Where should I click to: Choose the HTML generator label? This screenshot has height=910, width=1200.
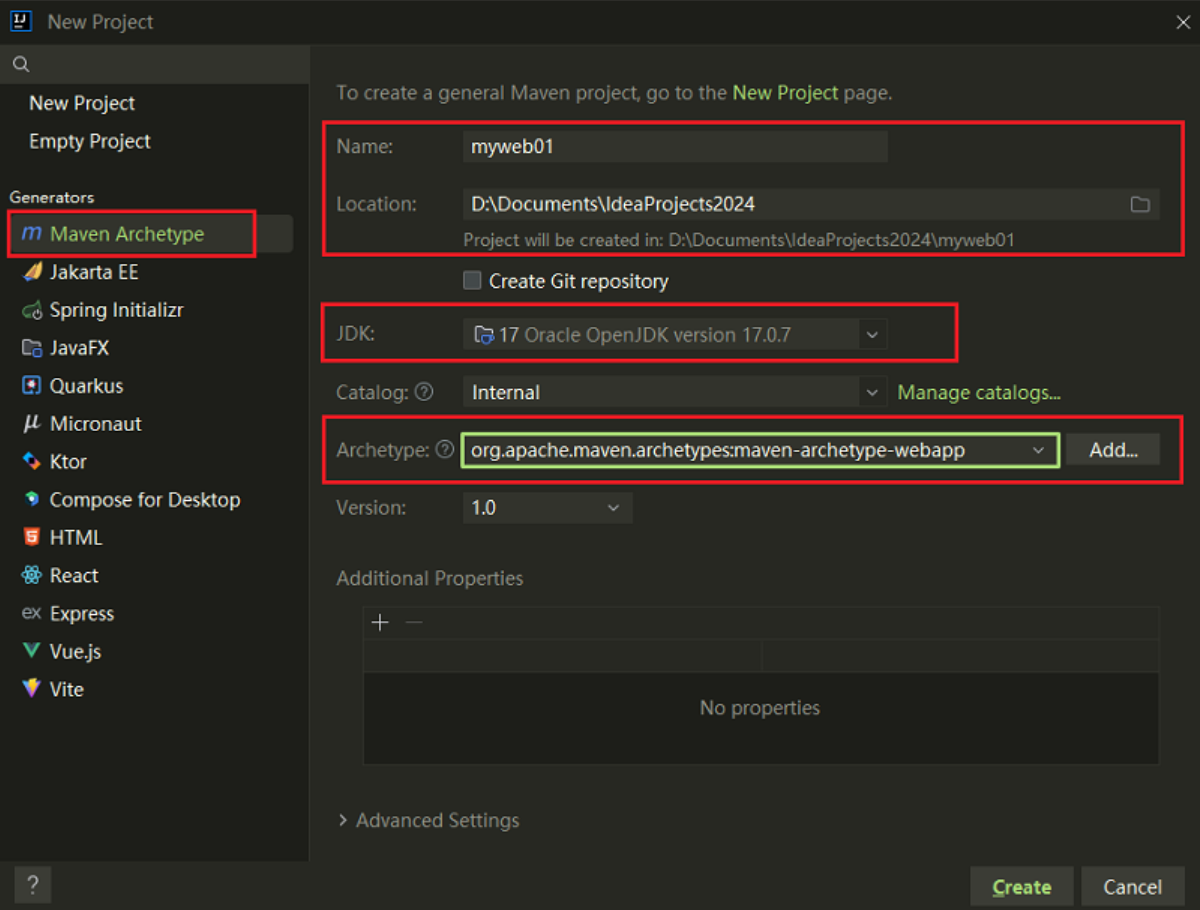76,538
